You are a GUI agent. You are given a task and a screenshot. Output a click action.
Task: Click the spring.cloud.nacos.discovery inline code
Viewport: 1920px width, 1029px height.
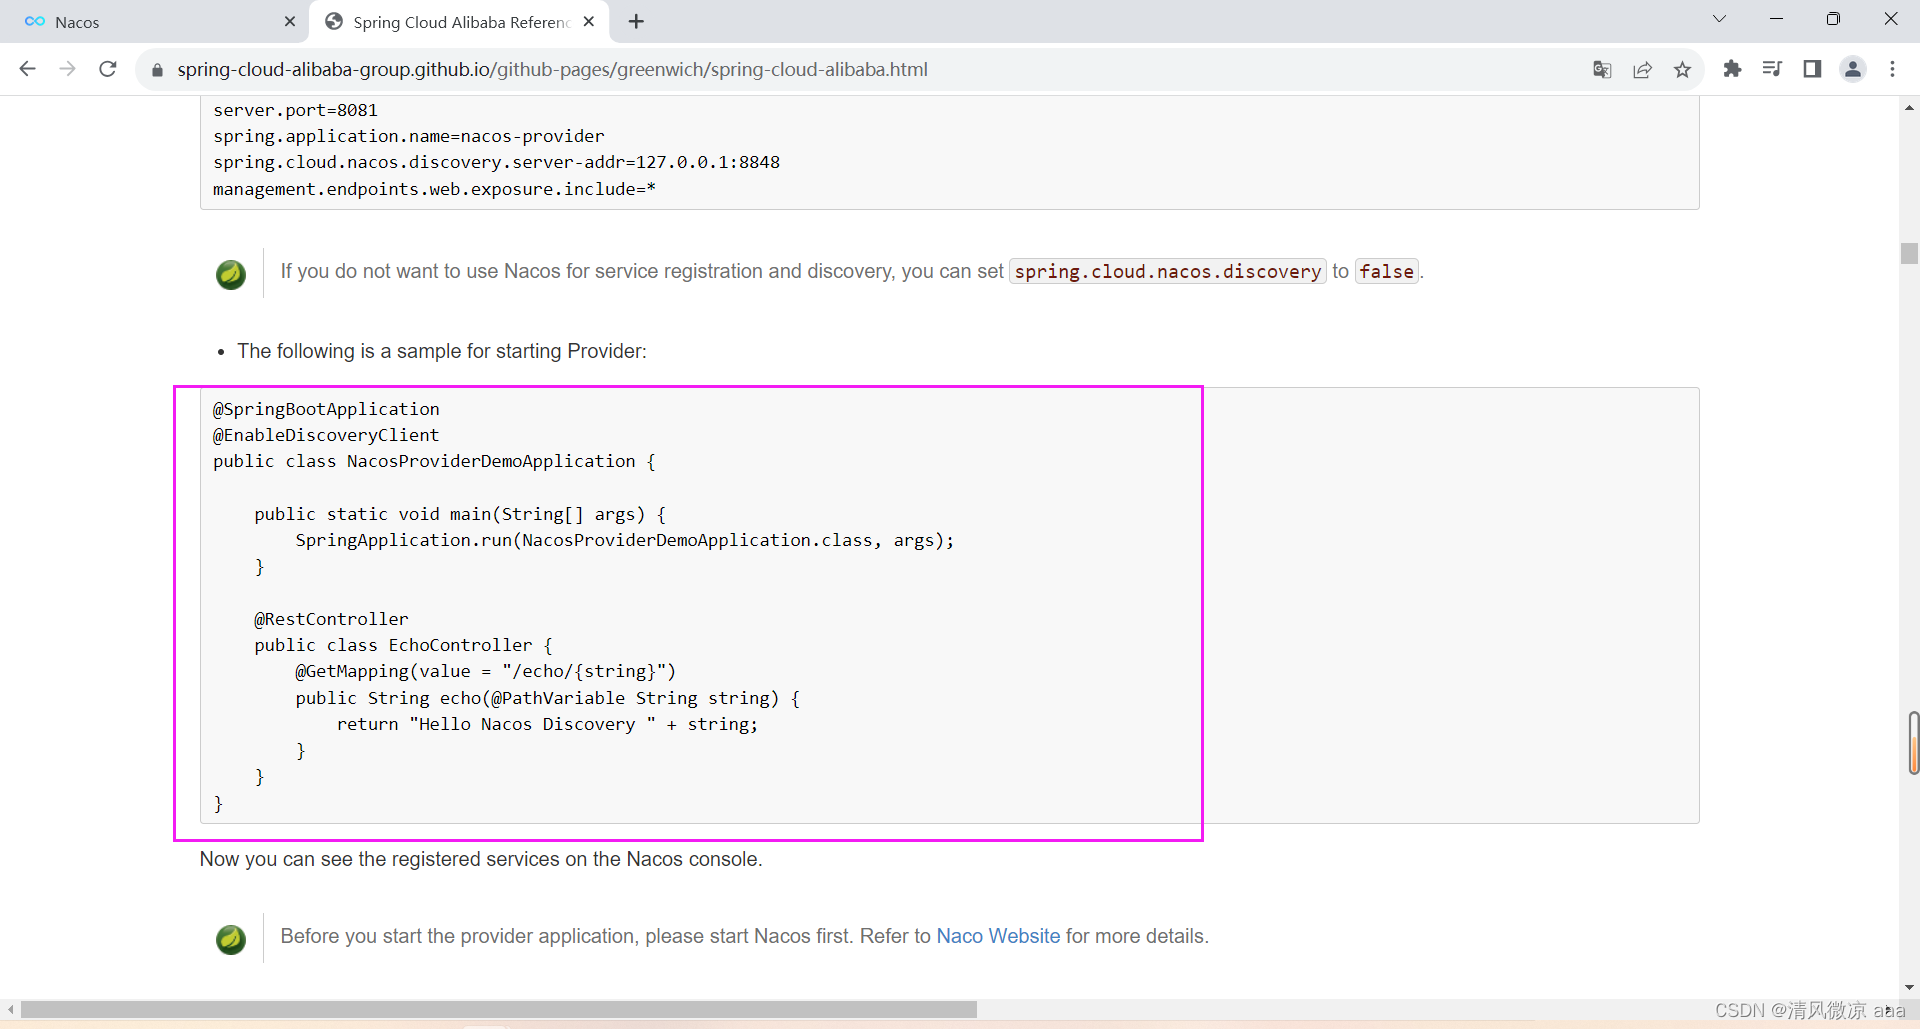tap(1167, 272)
